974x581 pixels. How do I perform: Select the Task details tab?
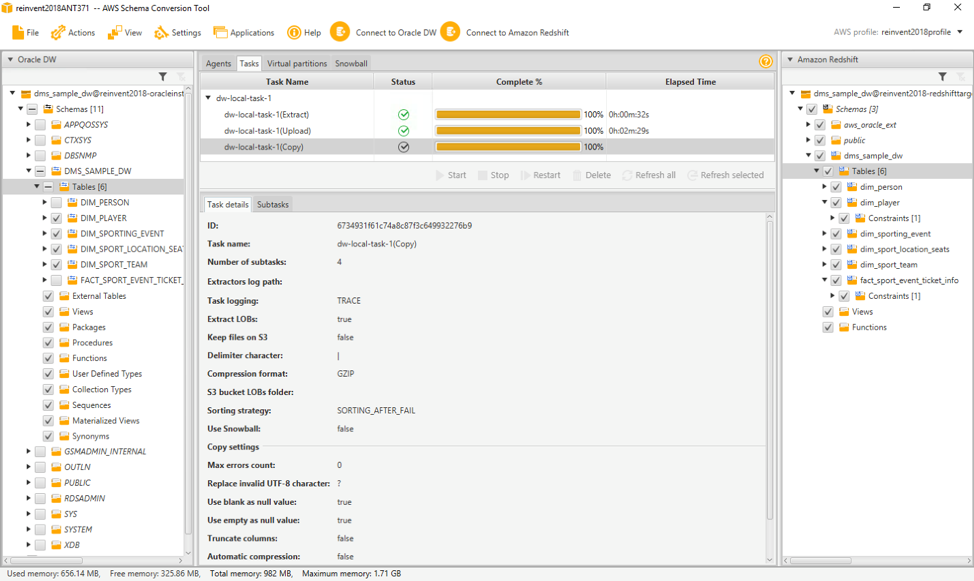pyautogui.click(x=227, y=204)
